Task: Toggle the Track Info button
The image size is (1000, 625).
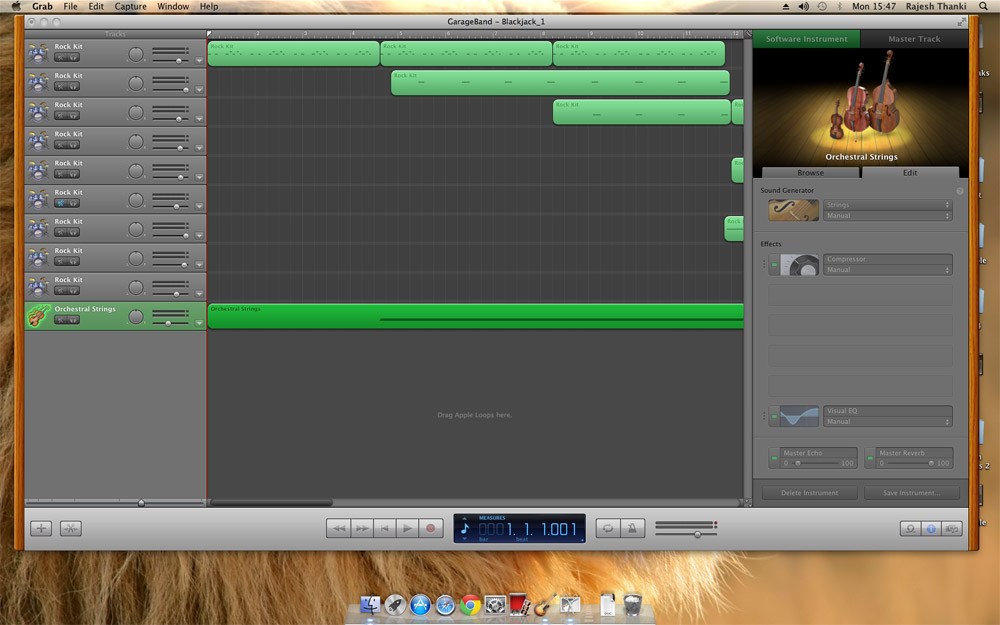Action: (x=931, y=529)
